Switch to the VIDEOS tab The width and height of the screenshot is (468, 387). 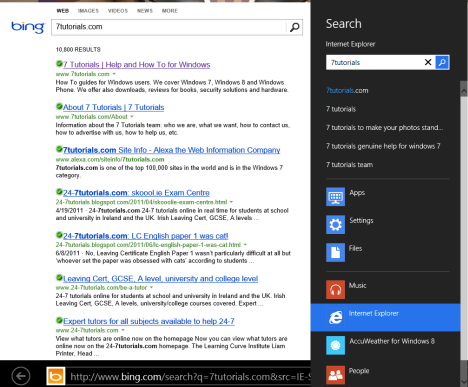(118, 11)
